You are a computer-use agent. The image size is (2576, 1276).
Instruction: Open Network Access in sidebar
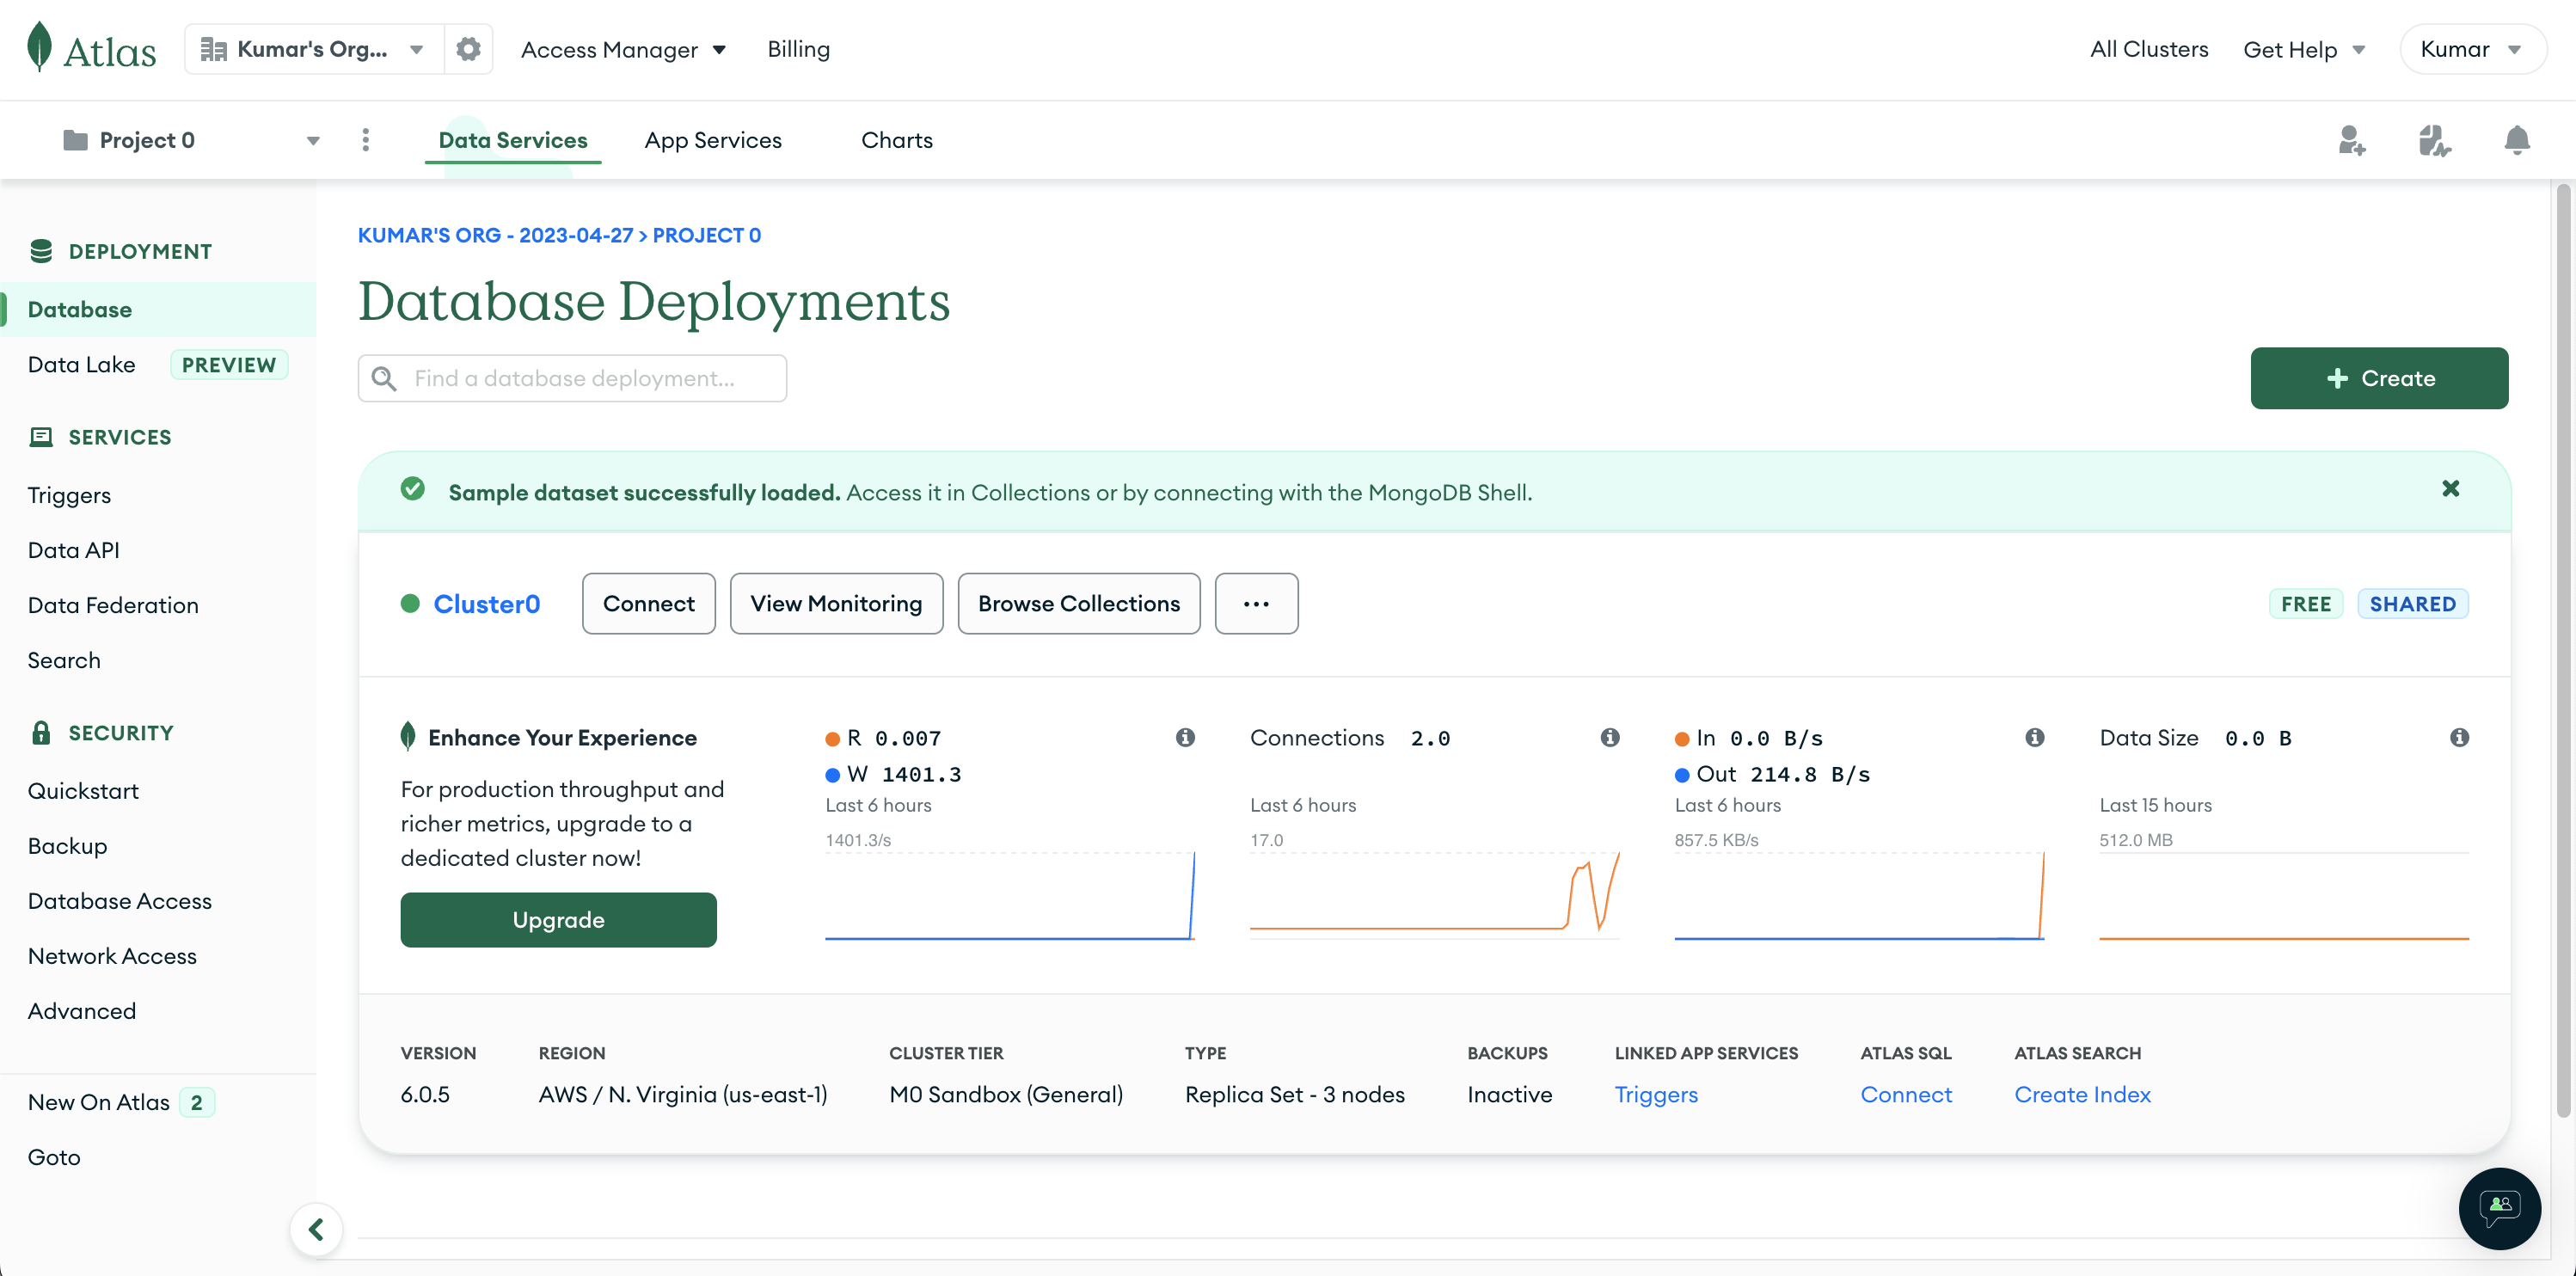click(x=112, y=955)
